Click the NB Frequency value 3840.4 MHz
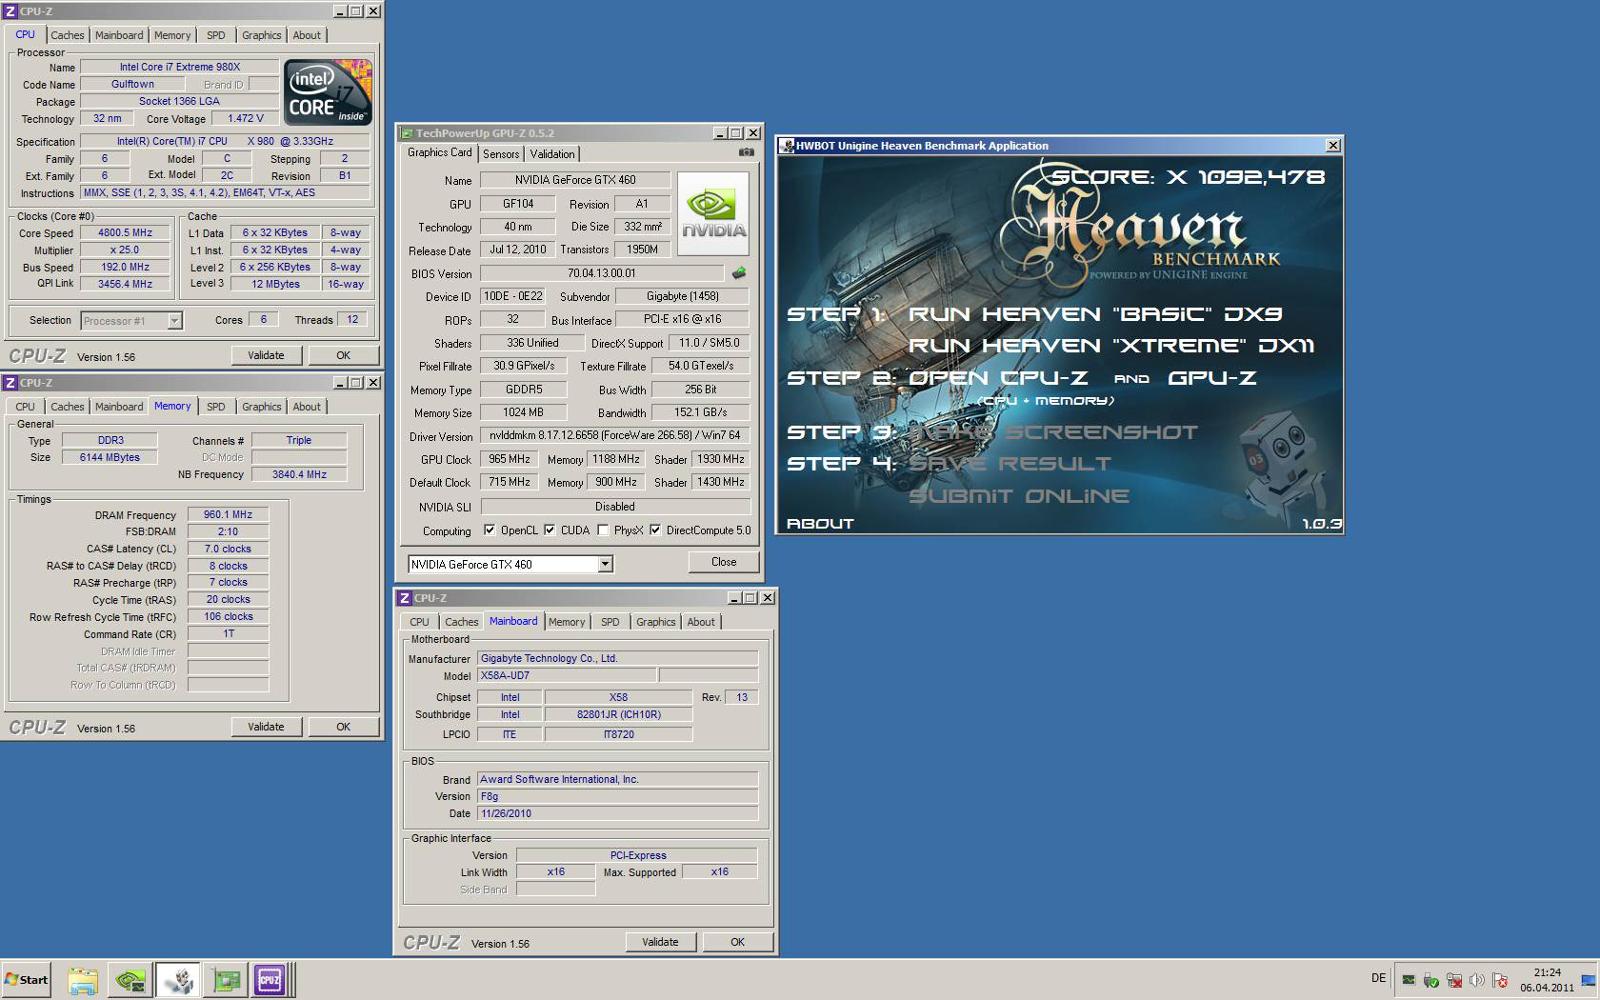This screenshot has height=1000, width=1600. coord(299,474)
